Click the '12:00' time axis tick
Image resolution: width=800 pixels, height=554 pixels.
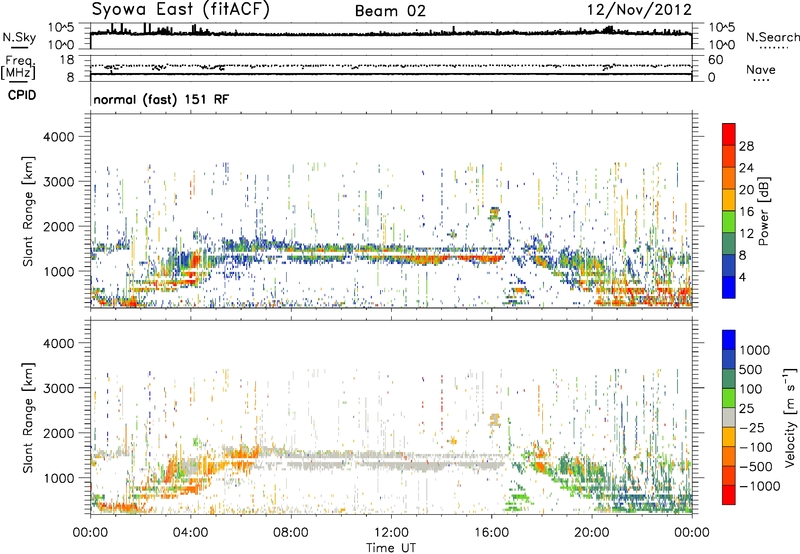pos(391,533)
